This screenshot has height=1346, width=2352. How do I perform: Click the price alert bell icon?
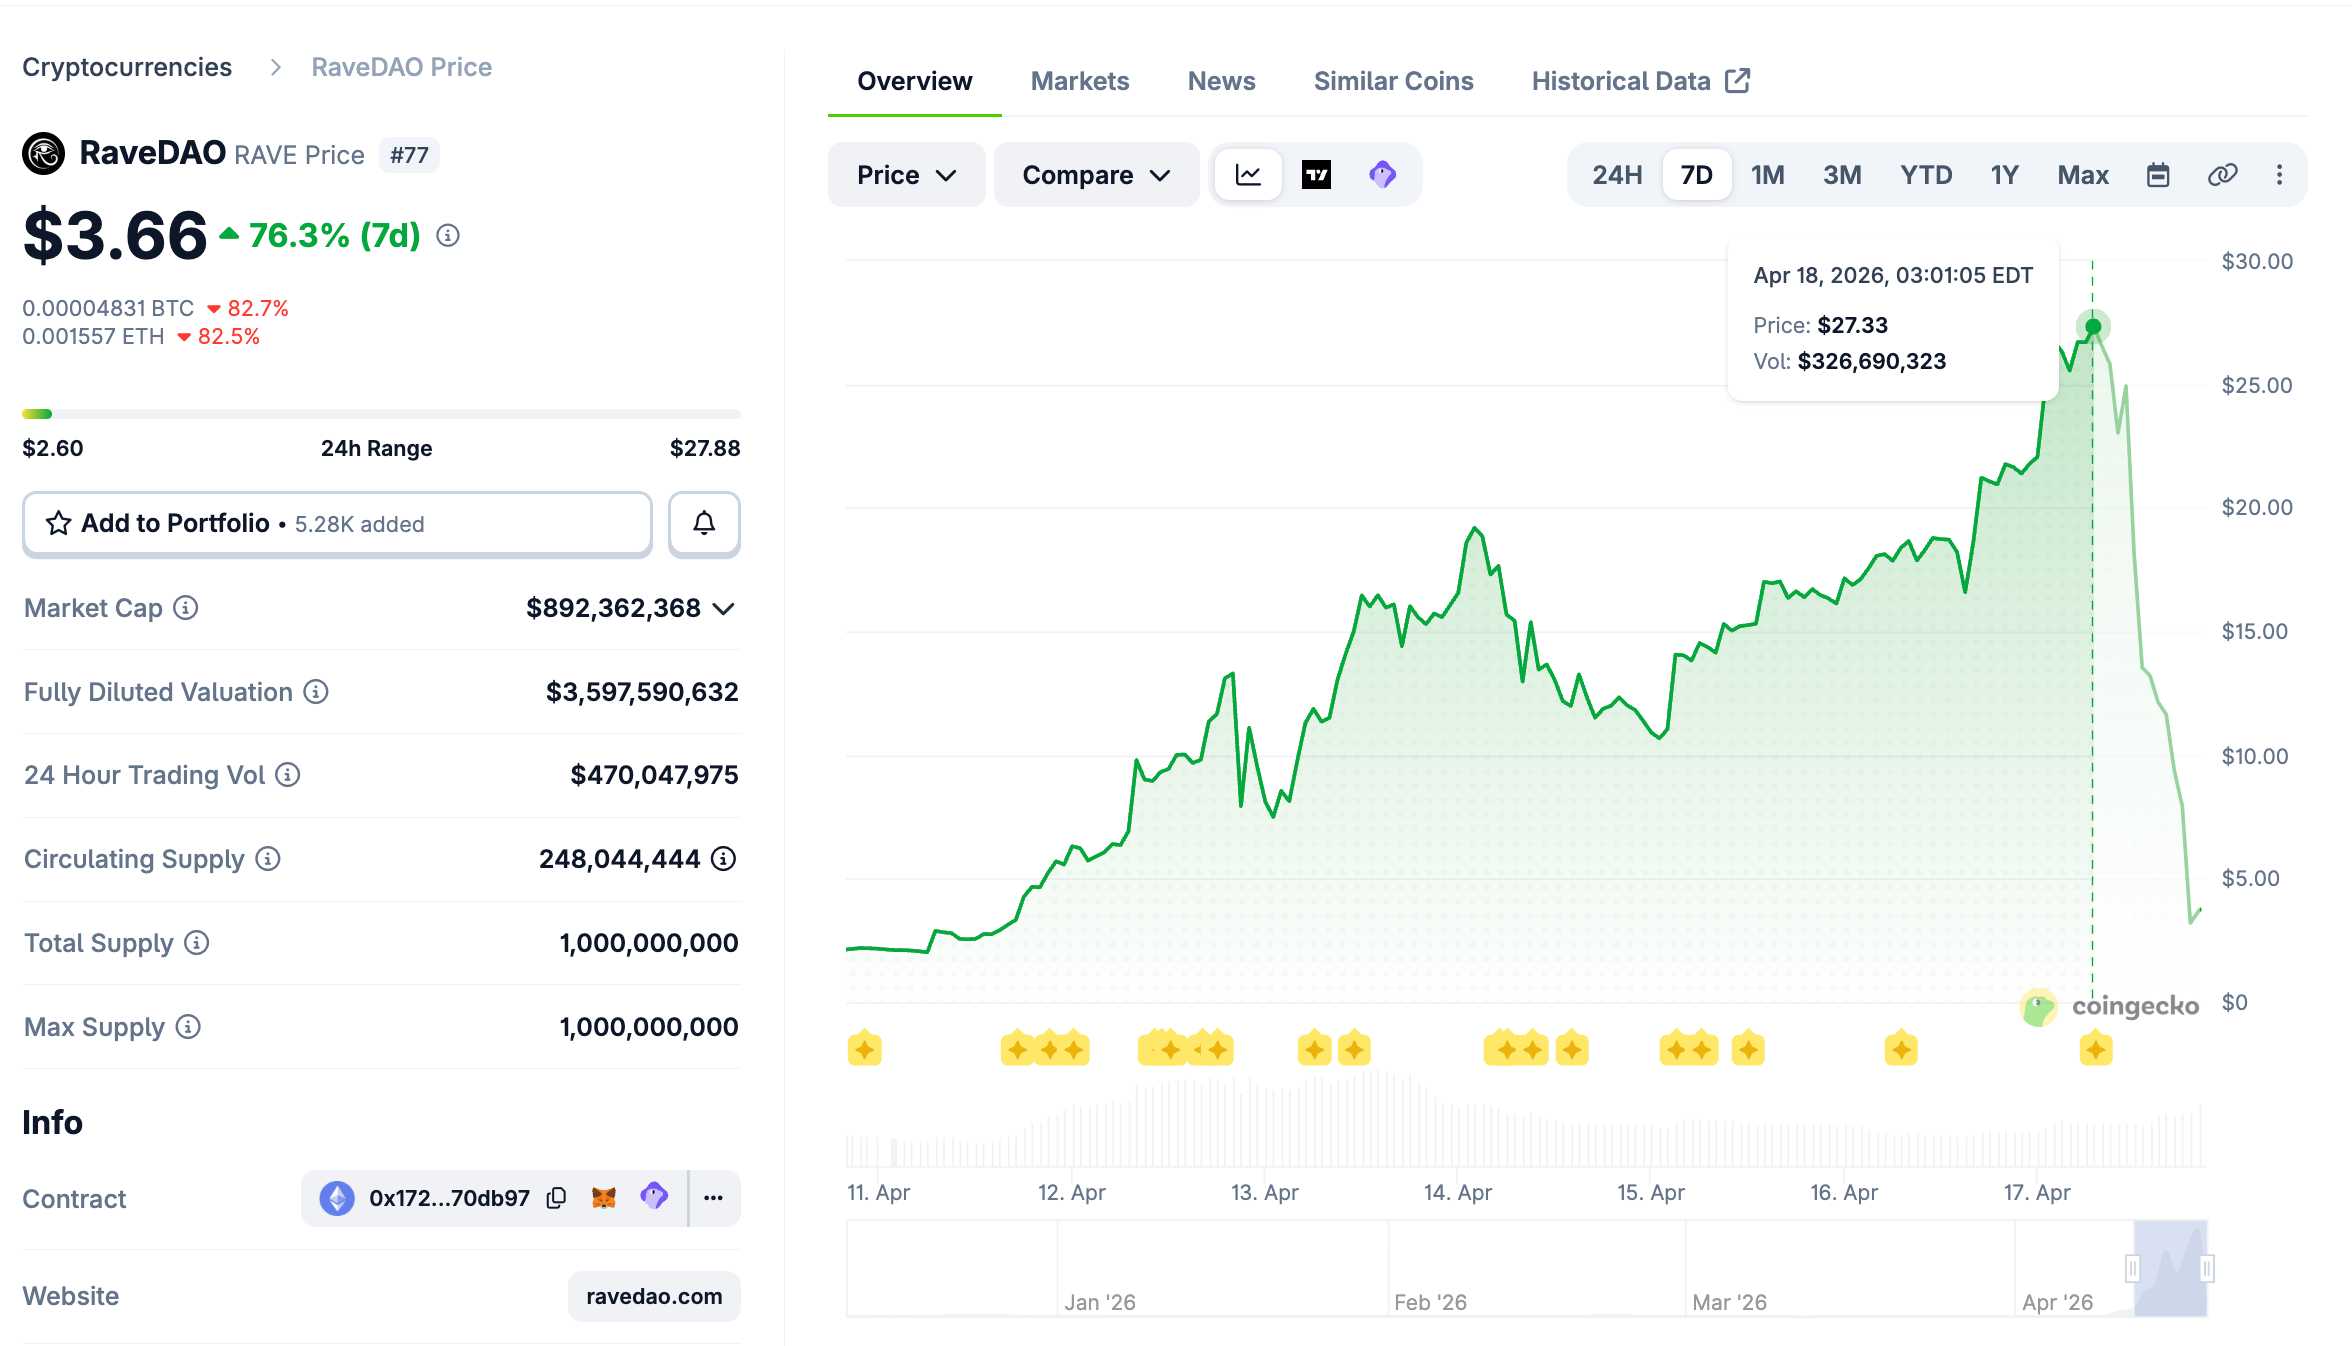pos(704,523)
